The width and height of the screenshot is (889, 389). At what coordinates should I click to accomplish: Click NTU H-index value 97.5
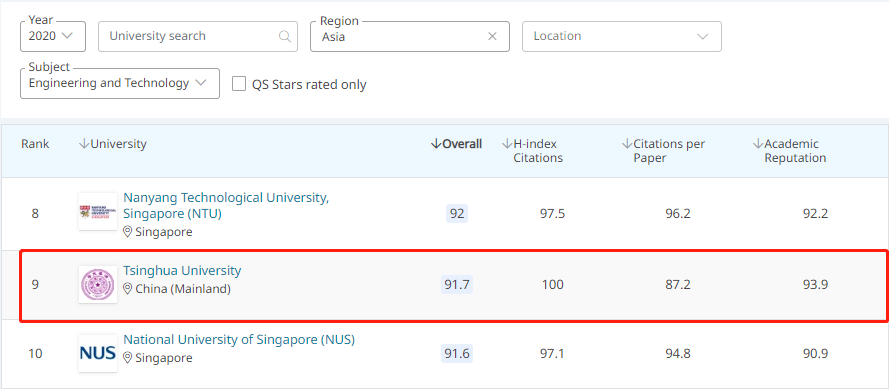tap(552, 214)
